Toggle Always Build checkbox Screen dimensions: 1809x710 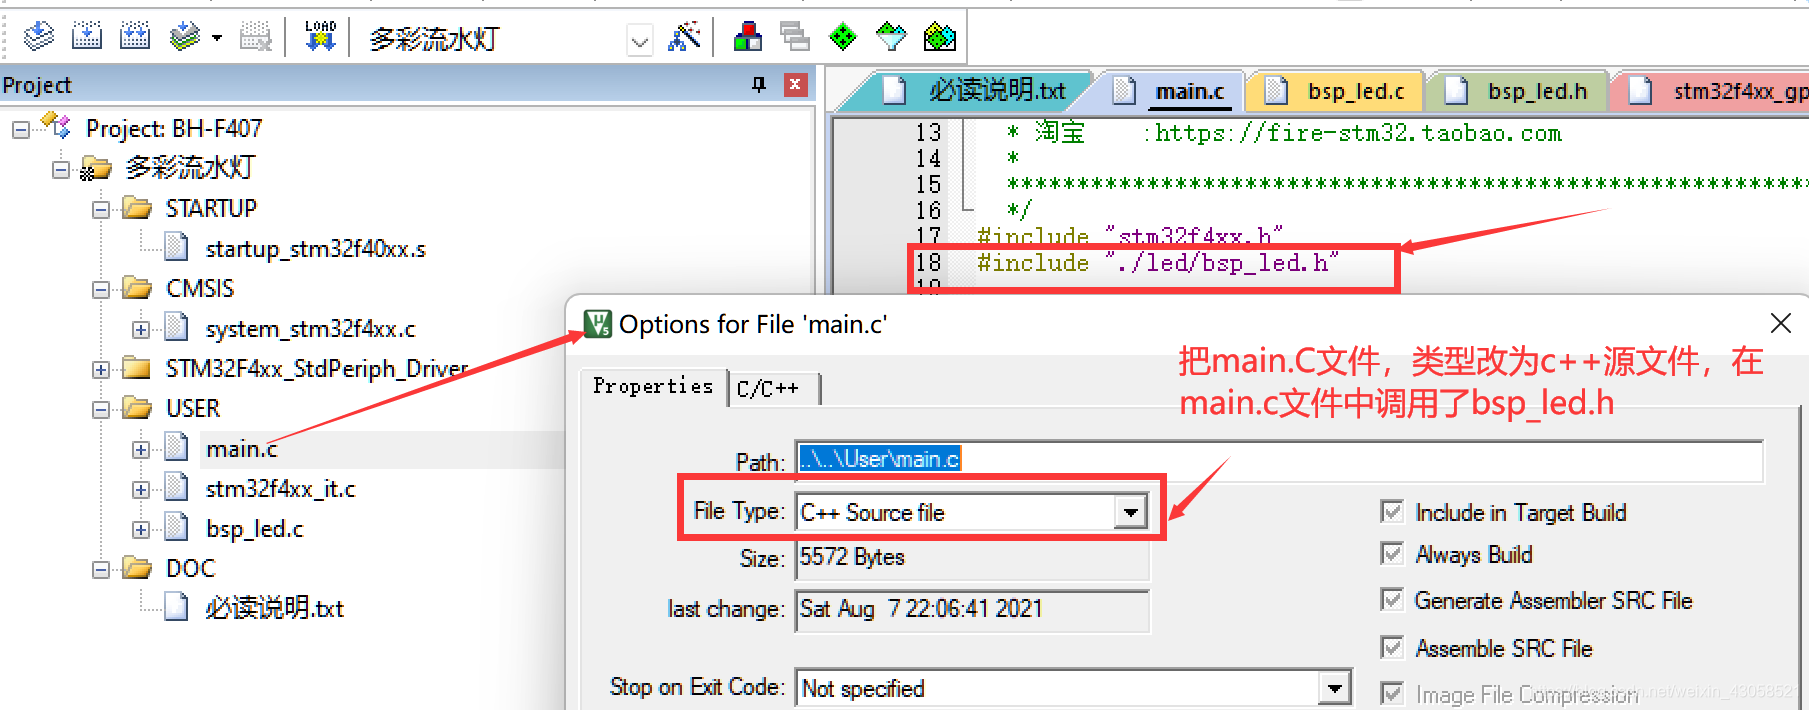tap(1391, 554)
